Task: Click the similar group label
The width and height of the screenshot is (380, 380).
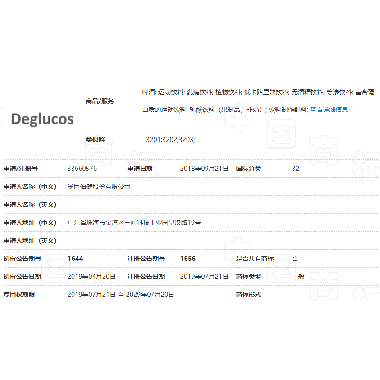Action: [95, 139]
